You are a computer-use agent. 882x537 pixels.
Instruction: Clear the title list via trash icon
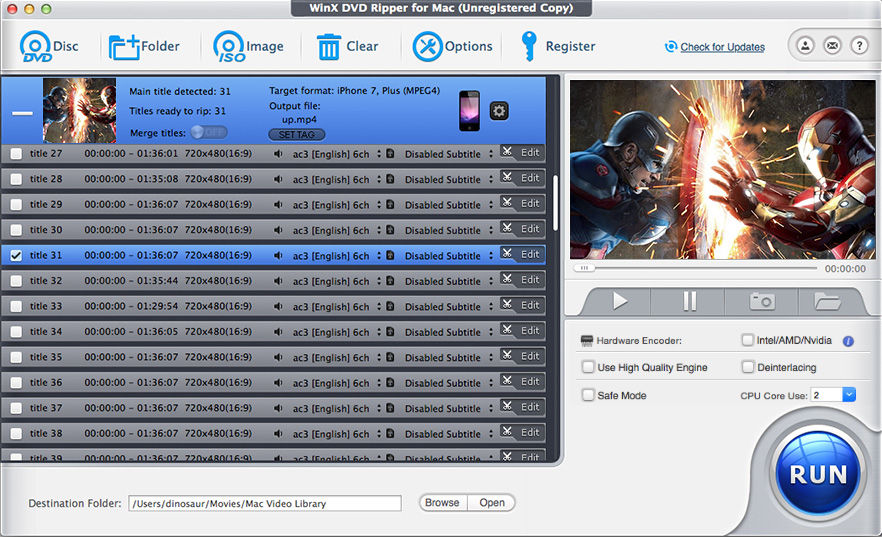[x=328, y=47]
